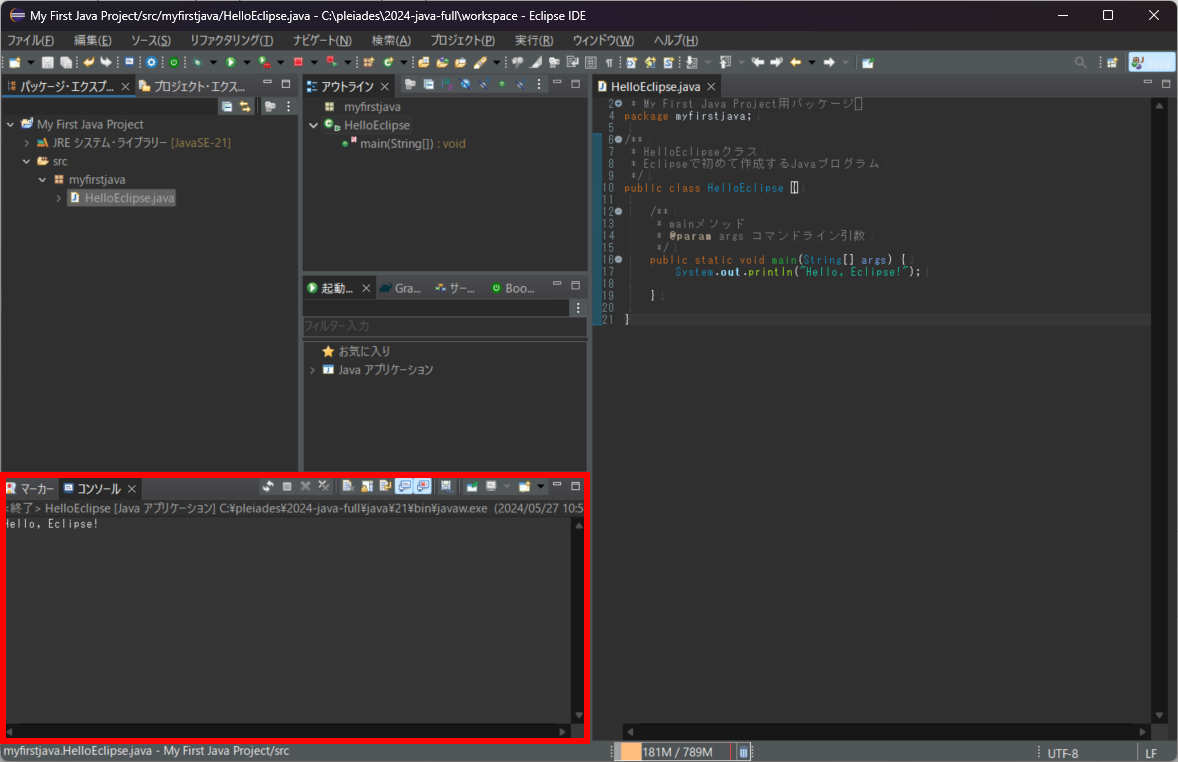Switch to the Java perspective button

click(1152, 62)
